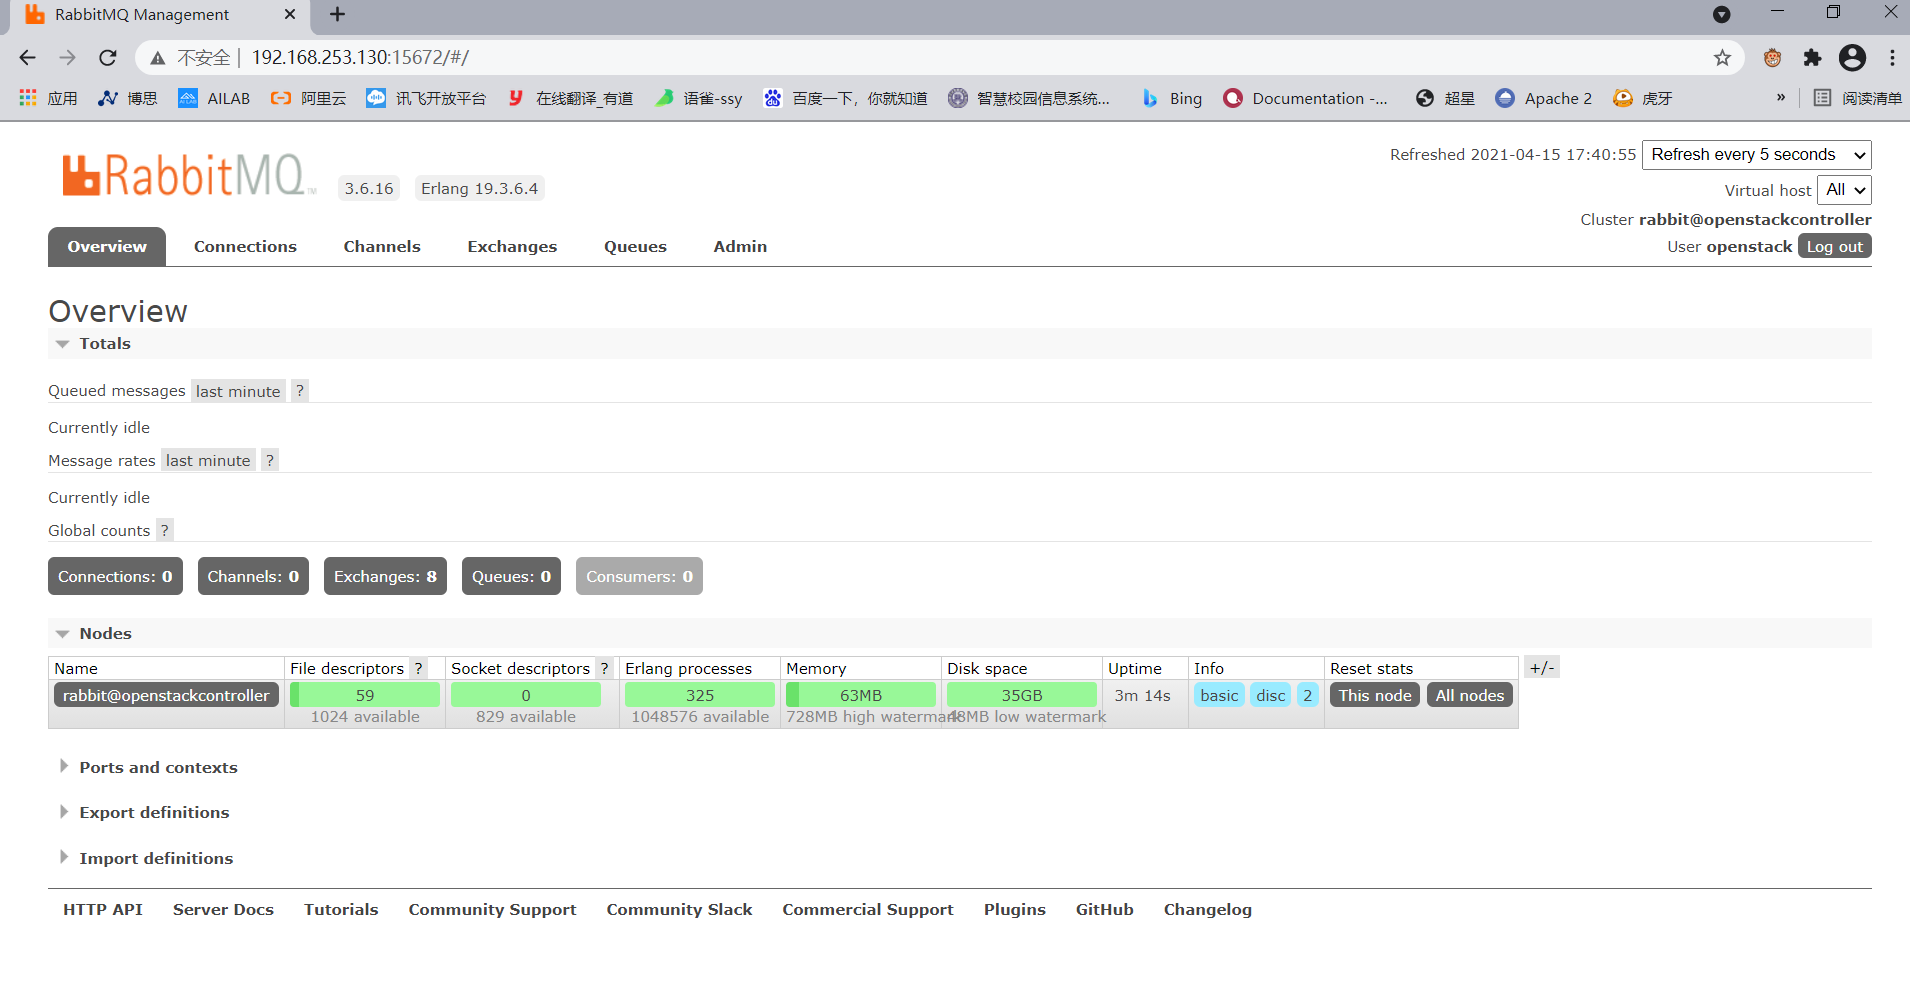The height and width of the screenshot is (990, 1910).
Task: Open the Extensions puzzle icon
Action: click(x=1812, y=58)
